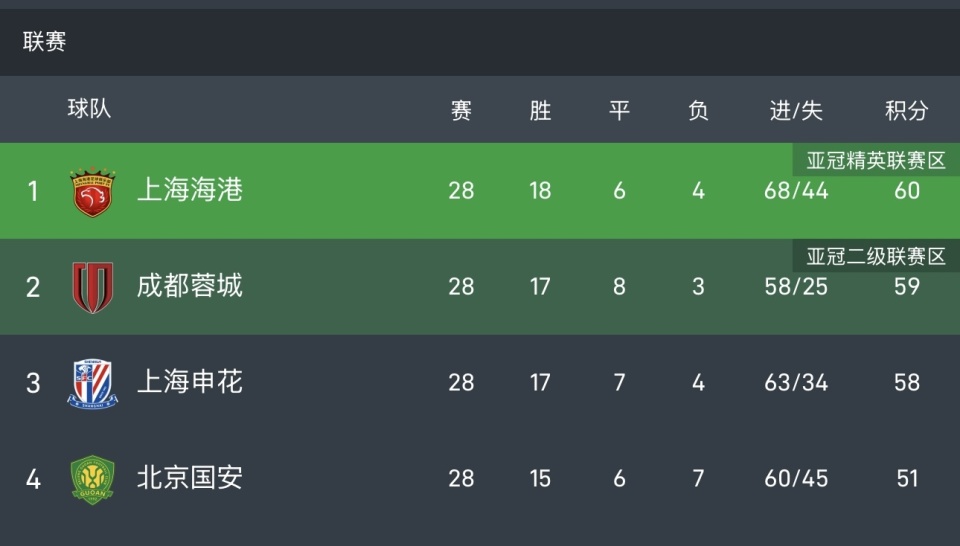Click the 球队 column header
This screenshot has width=960, height=546.
pyautogui.click(x=89, y=109)
